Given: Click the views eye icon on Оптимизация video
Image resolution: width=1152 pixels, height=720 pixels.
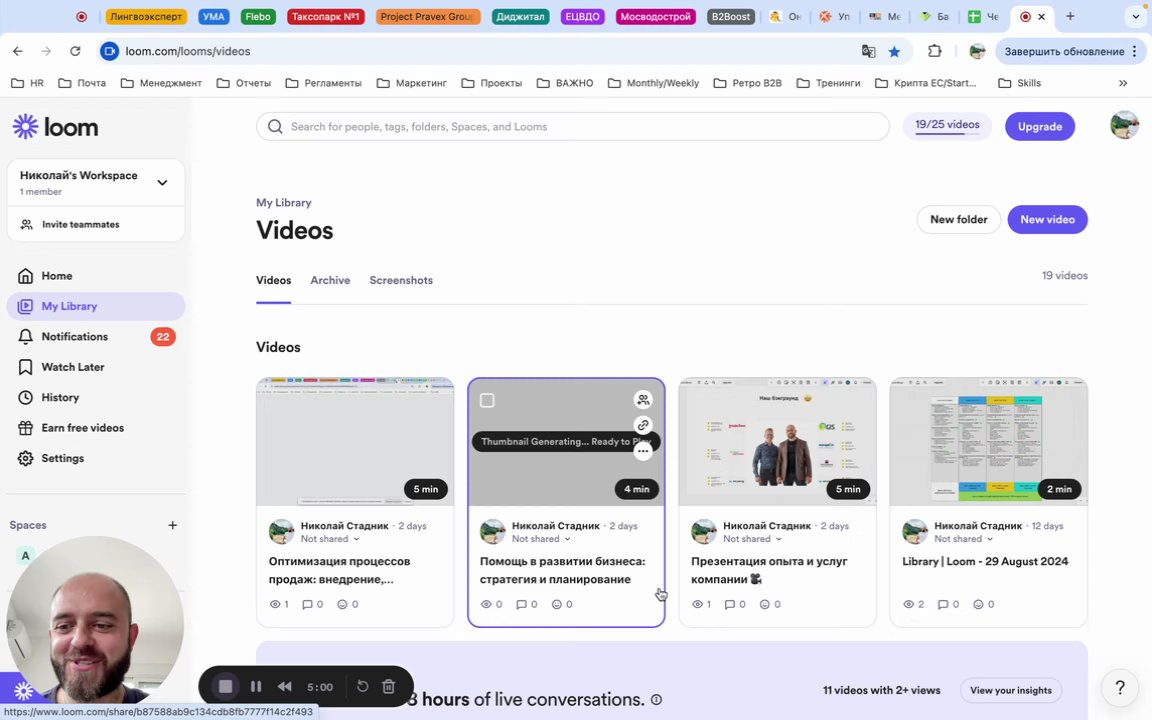Looking at the screenshot, I should click(275, 605).
